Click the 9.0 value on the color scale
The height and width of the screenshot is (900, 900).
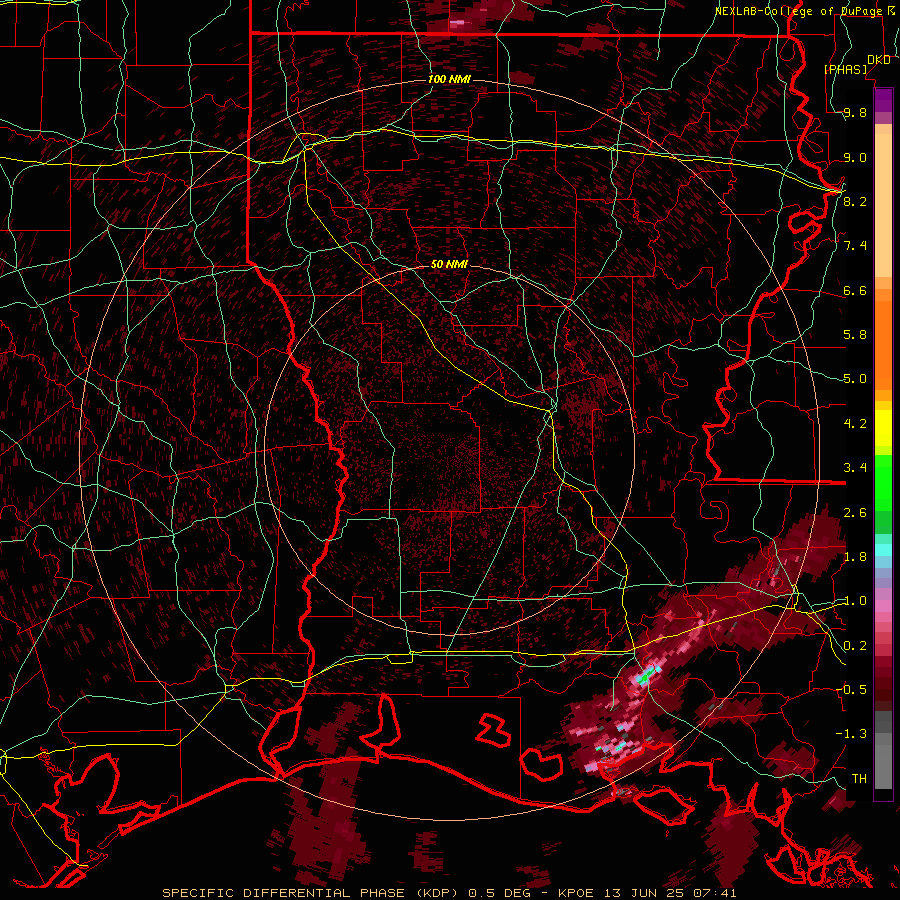855,158
